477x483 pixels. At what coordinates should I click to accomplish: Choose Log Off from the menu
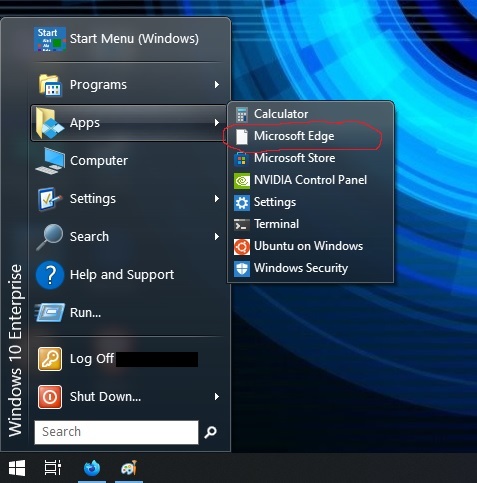pos(129,359)
